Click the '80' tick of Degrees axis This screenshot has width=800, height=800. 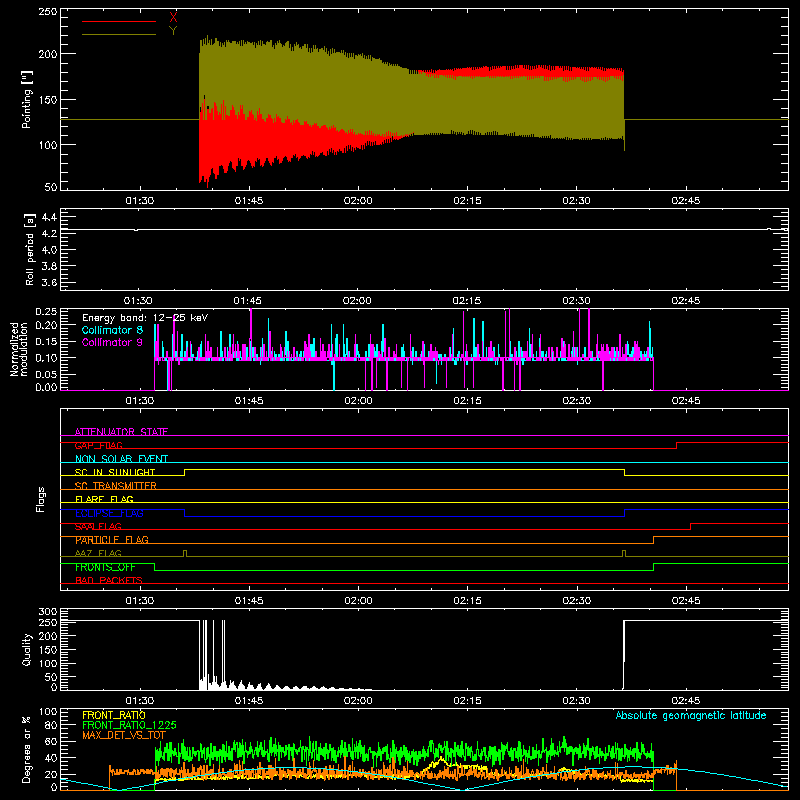(51, 725)
